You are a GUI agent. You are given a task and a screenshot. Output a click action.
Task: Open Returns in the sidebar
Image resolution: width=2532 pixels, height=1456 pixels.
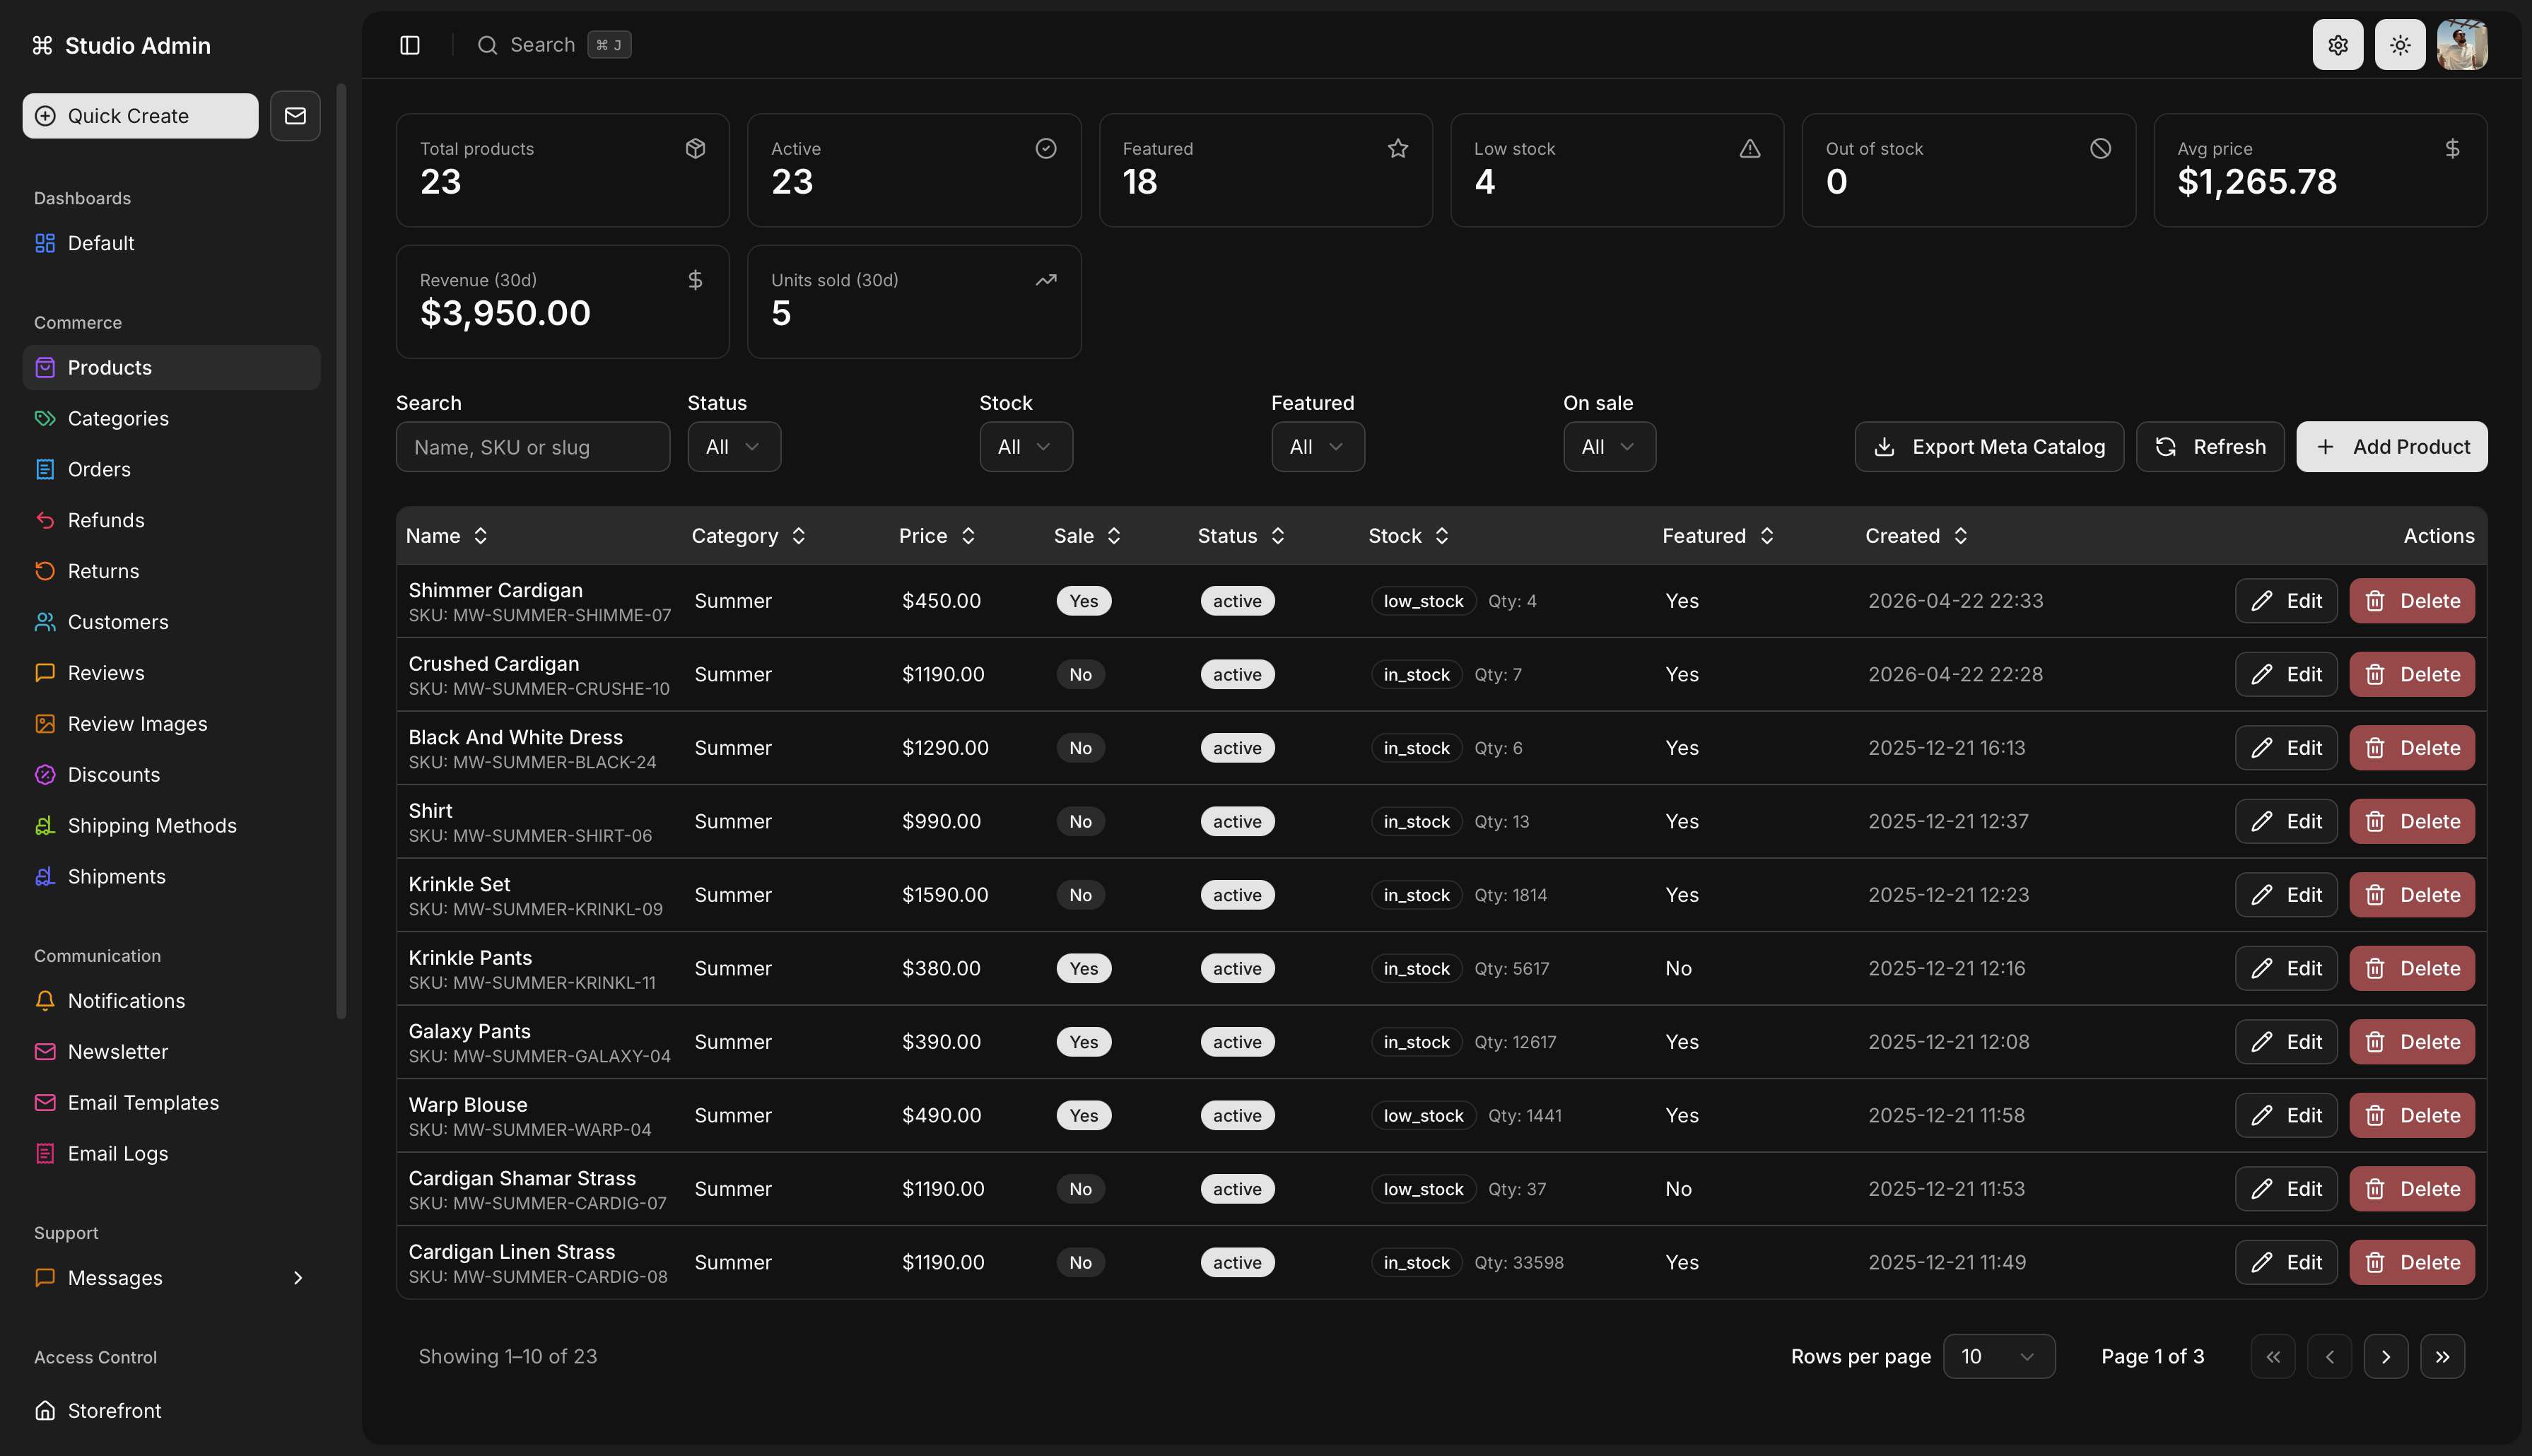171,571
